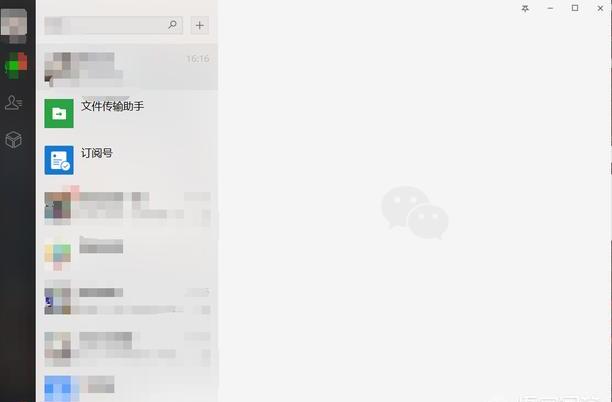Screen dimensions: 612x402
Task: Click the green file transfer folder icon
Action: coord(59,114)
